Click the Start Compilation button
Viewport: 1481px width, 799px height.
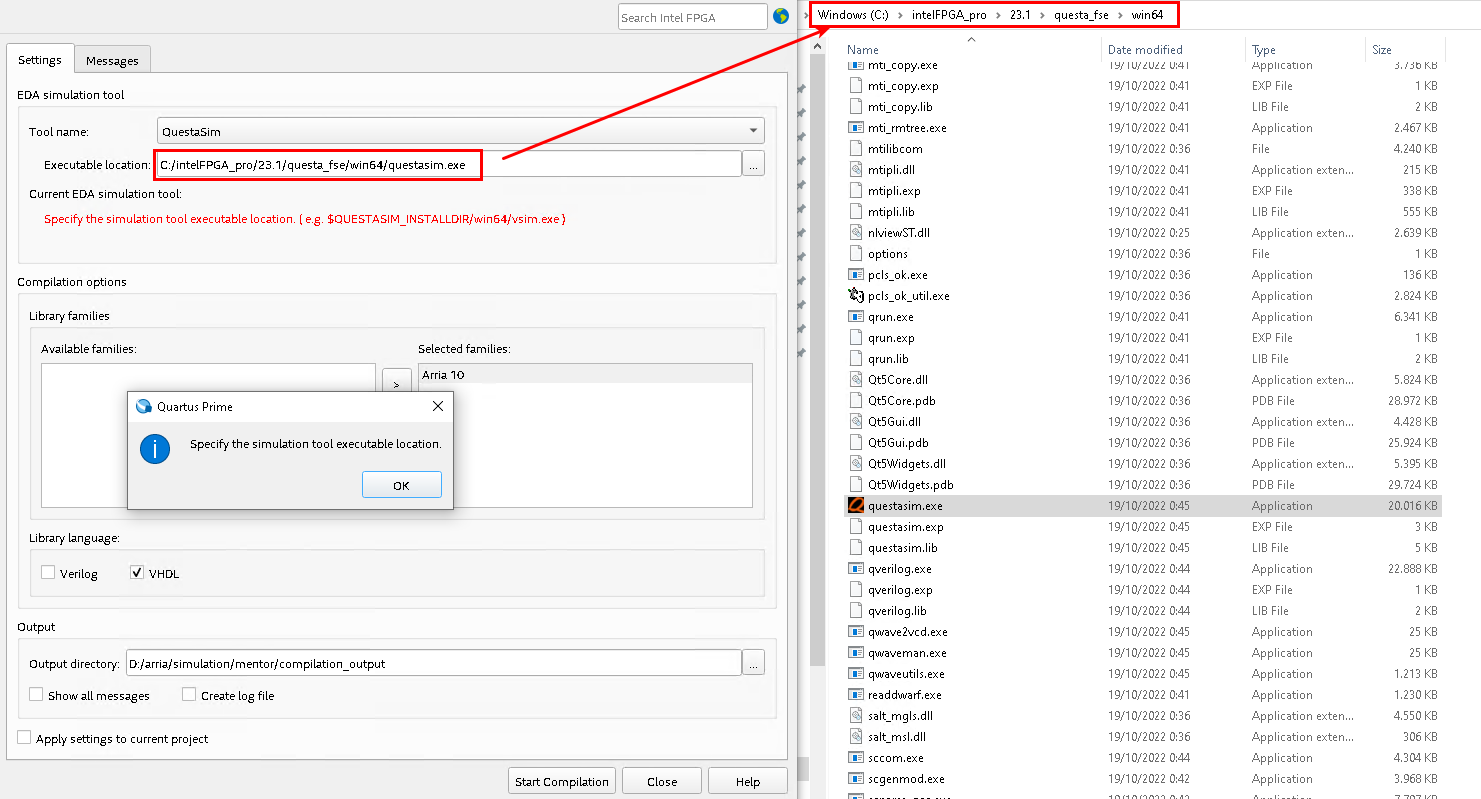coord(562,782)
